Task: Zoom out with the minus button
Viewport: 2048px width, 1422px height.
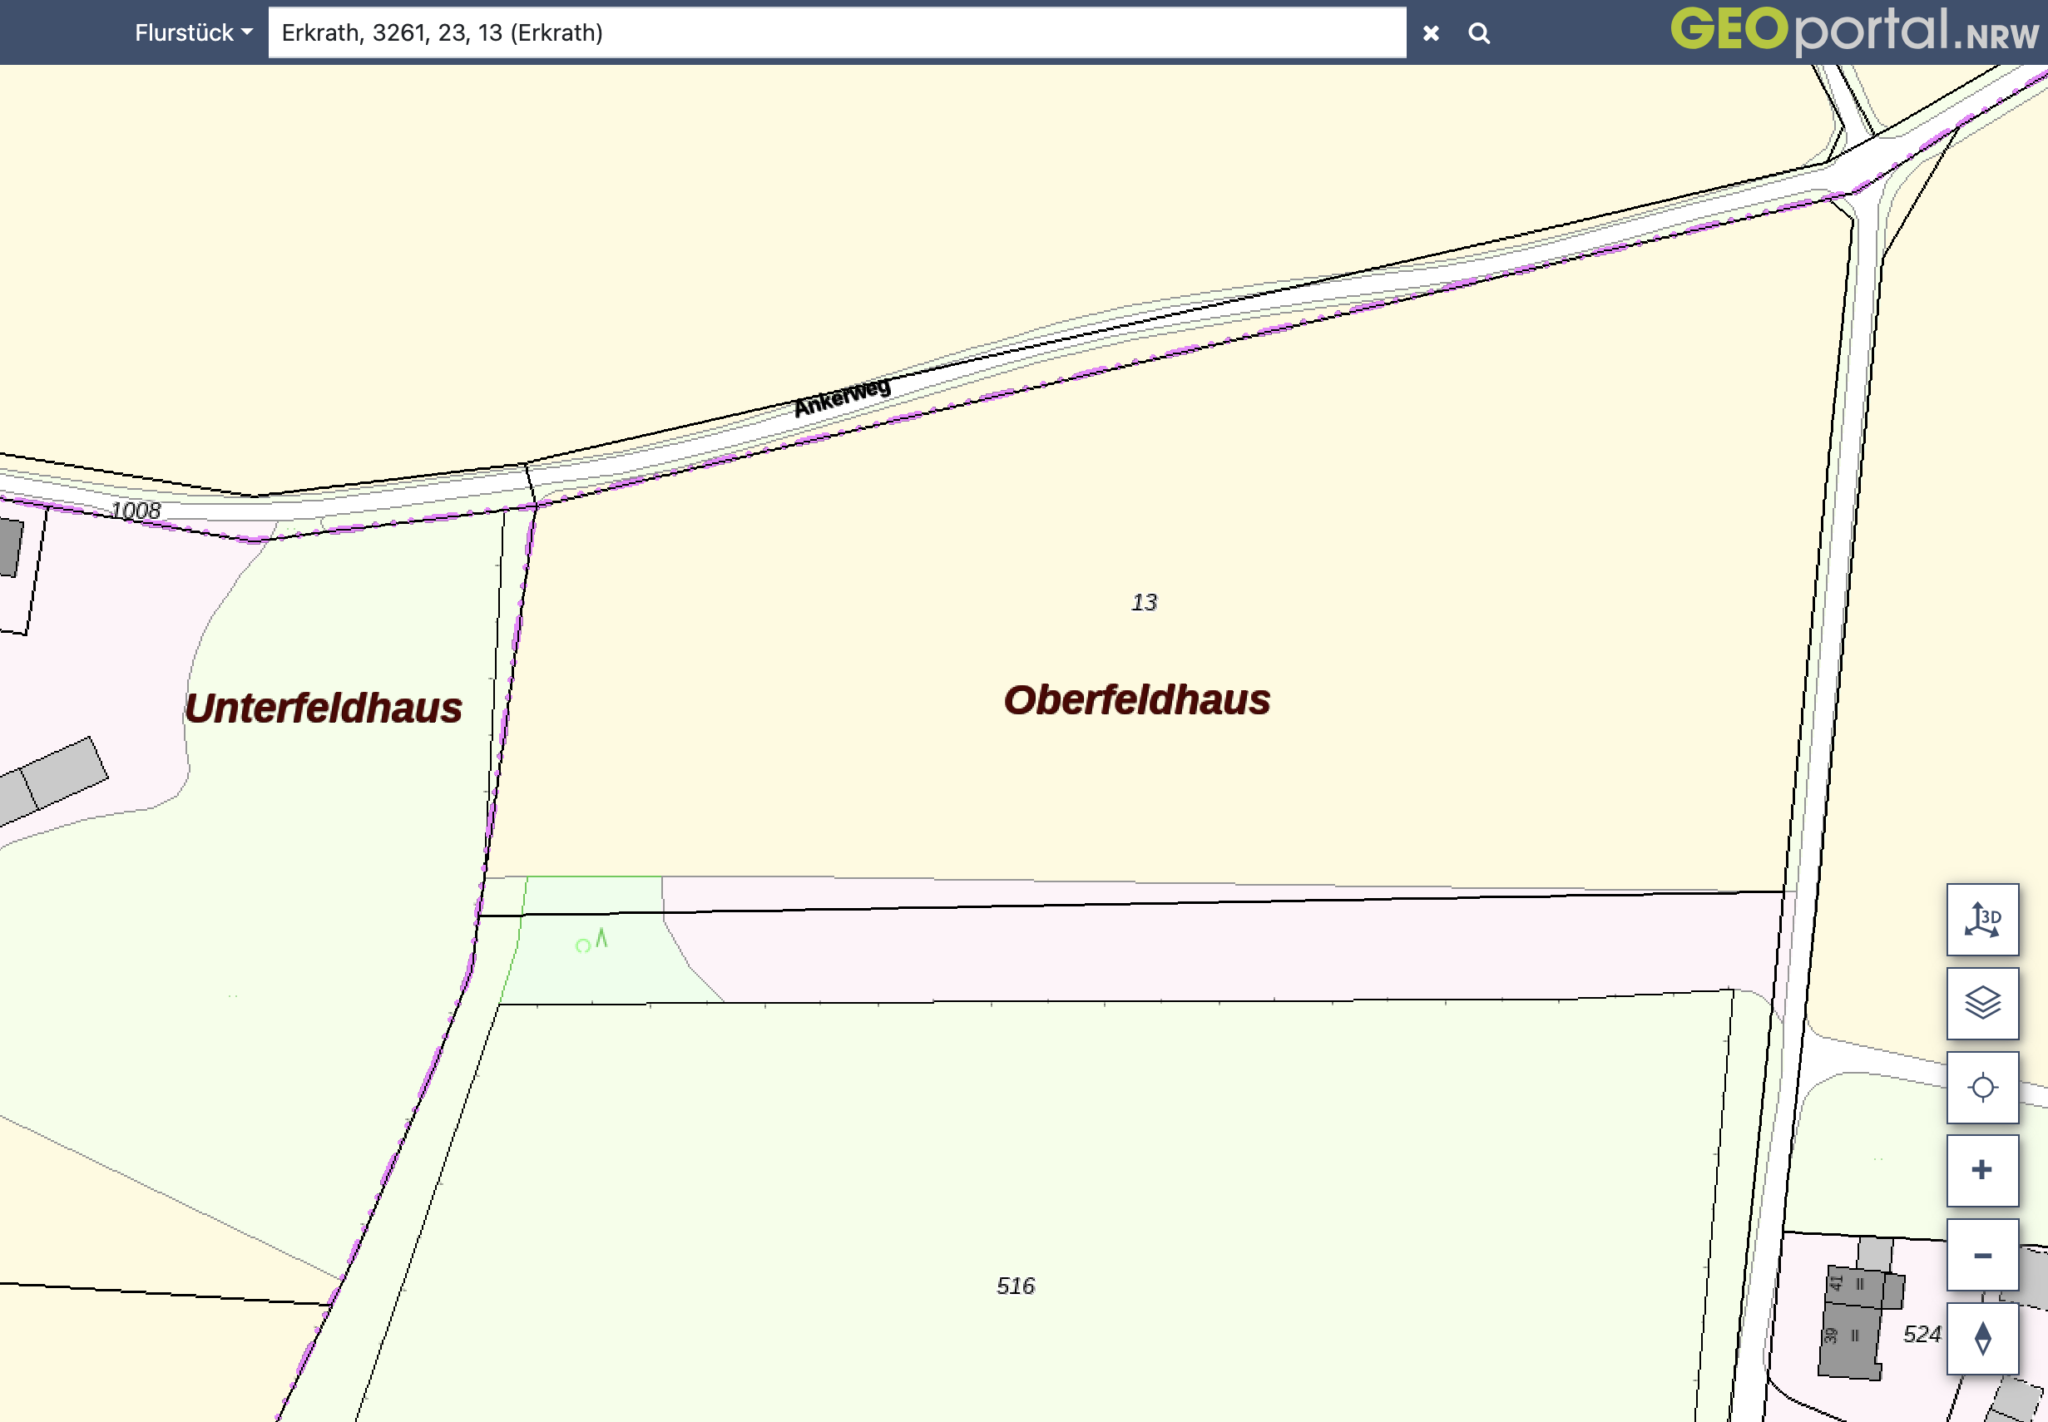Action: pos(1982,1255)
